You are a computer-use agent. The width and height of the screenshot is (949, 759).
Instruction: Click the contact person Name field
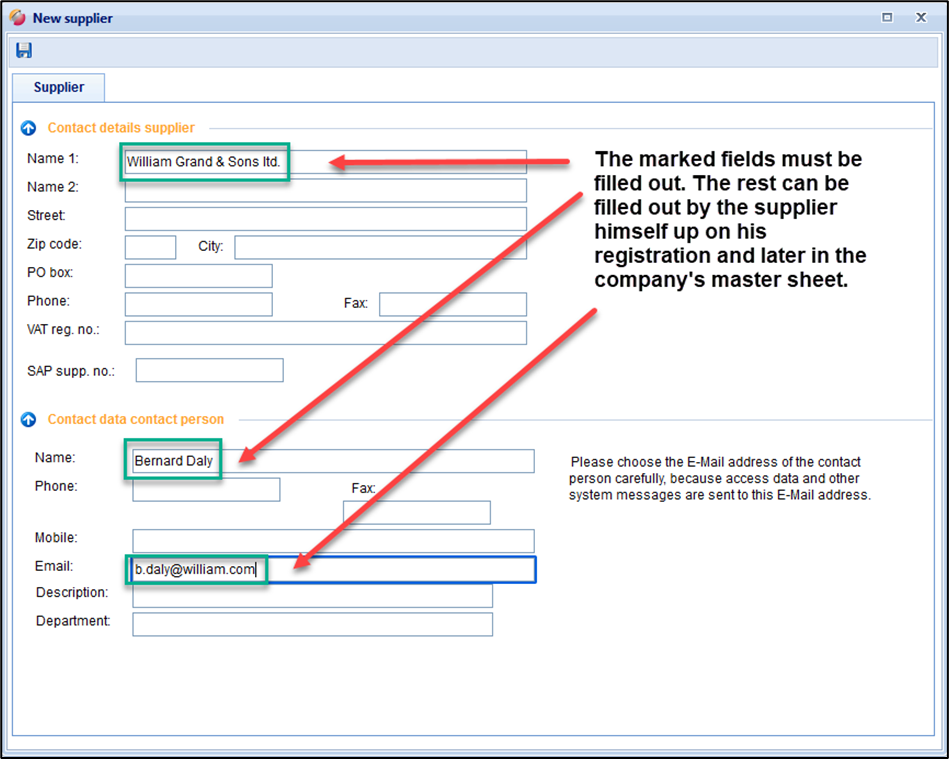(x=333, y=461)
